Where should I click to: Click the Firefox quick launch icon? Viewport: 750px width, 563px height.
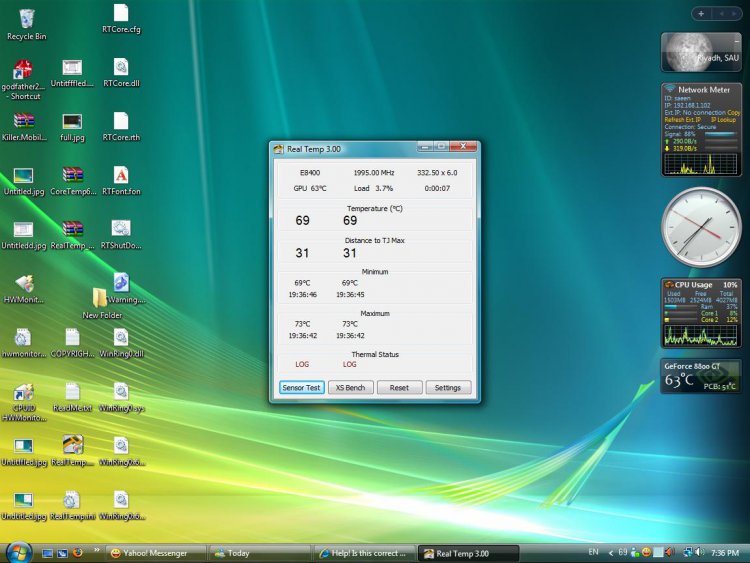tap(77, 553)
